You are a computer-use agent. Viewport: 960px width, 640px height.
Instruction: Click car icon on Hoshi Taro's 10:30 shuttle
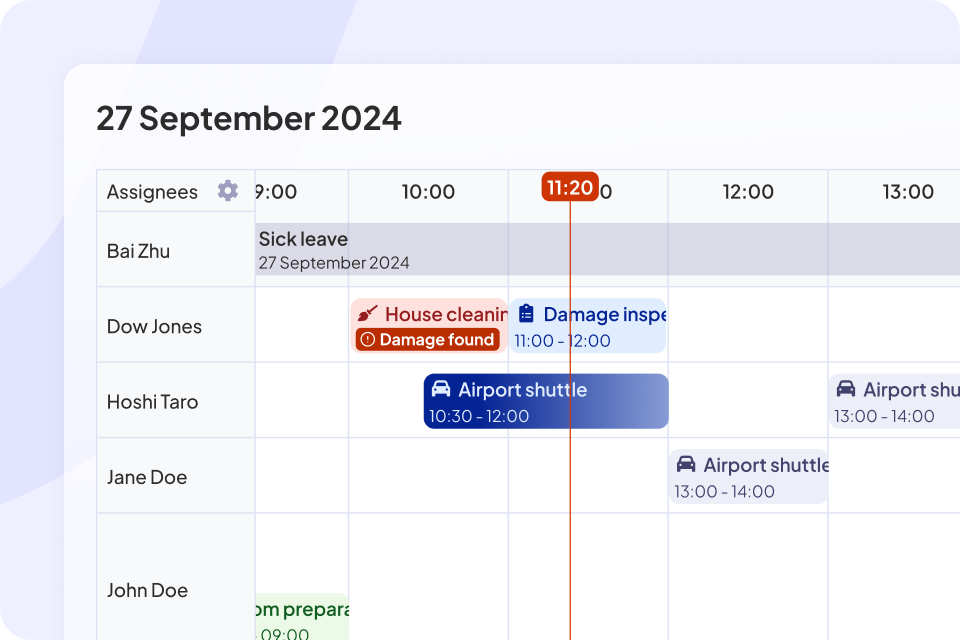click(x=441, y=390)
